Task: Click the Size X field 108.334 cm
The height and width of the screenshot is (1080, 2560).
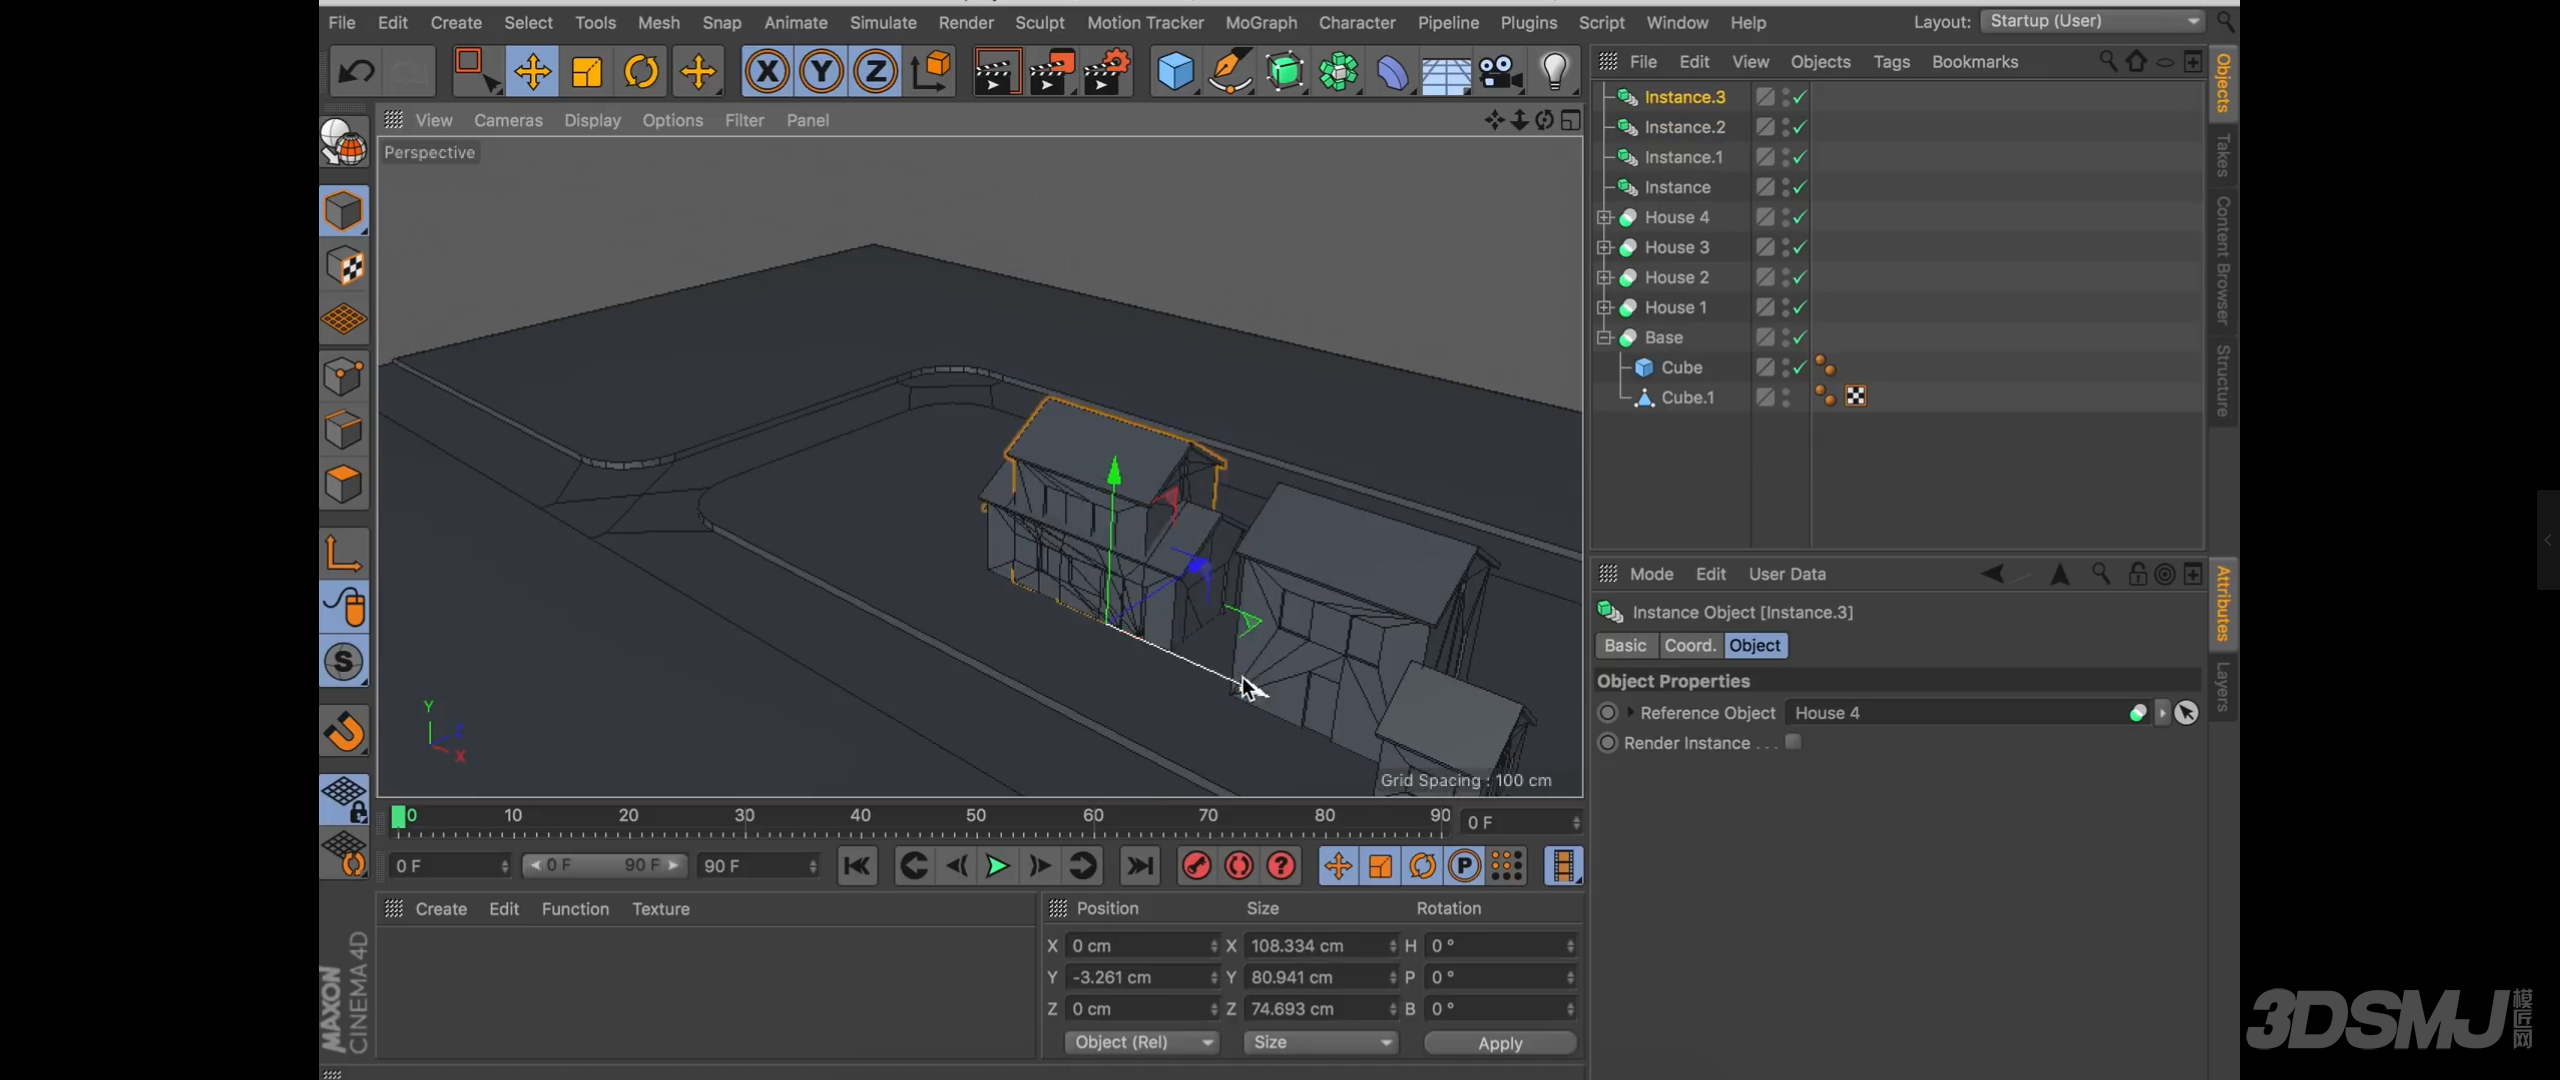Action: pyautogui.click(x=1321, y=946)
